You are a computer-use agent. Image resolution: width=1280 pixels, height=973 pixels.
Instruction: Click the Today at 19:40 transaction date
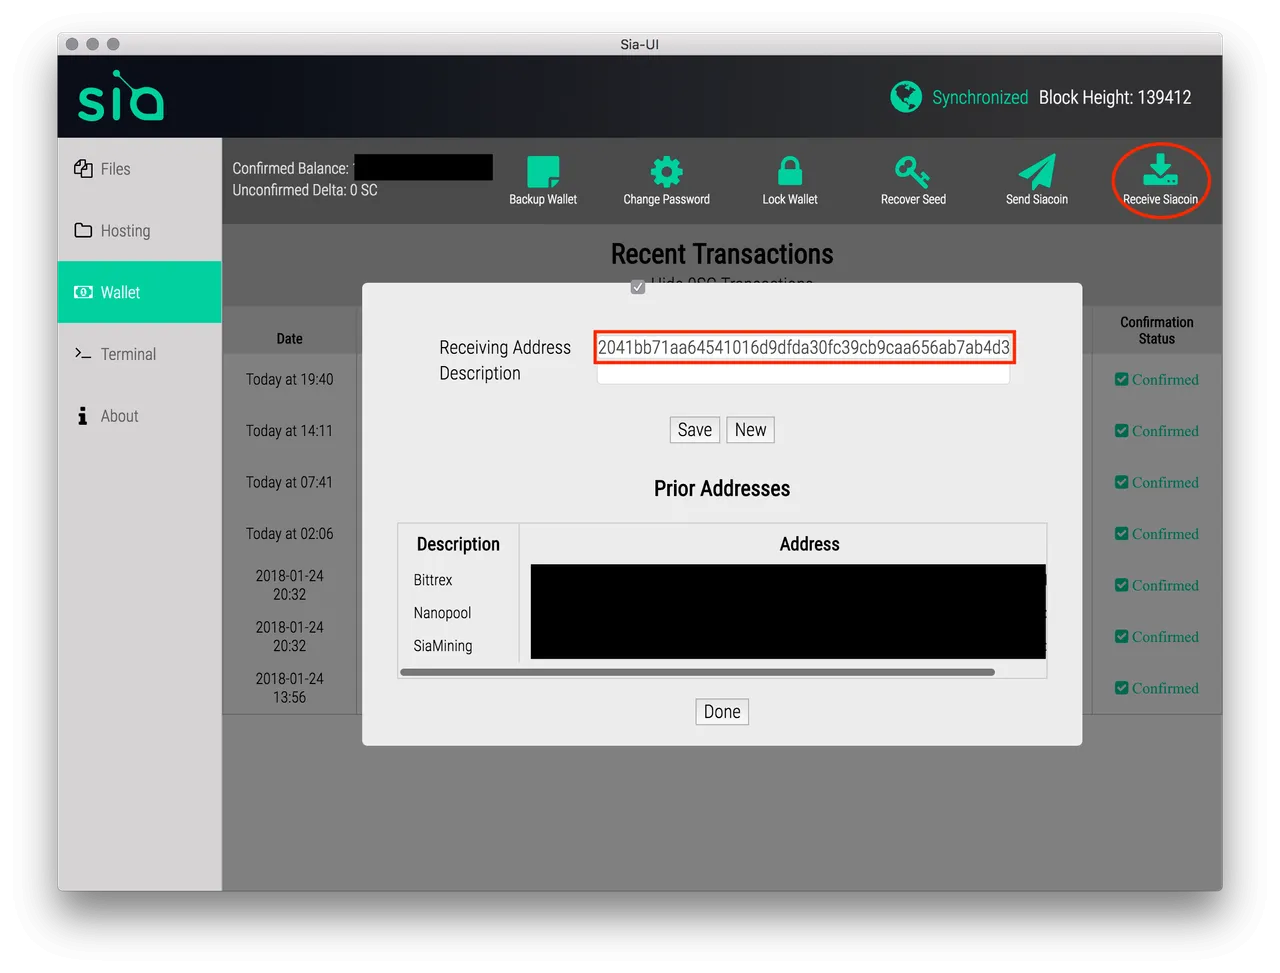(x=289, y=379)
